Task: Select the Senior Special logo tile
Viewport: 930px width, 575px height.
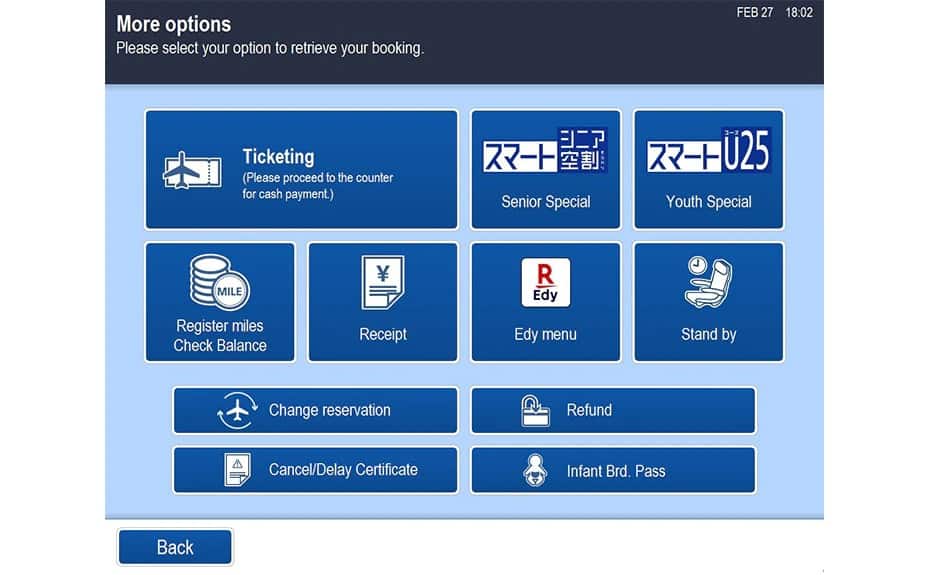Action: pyautogui.click(x=545, y=150)
